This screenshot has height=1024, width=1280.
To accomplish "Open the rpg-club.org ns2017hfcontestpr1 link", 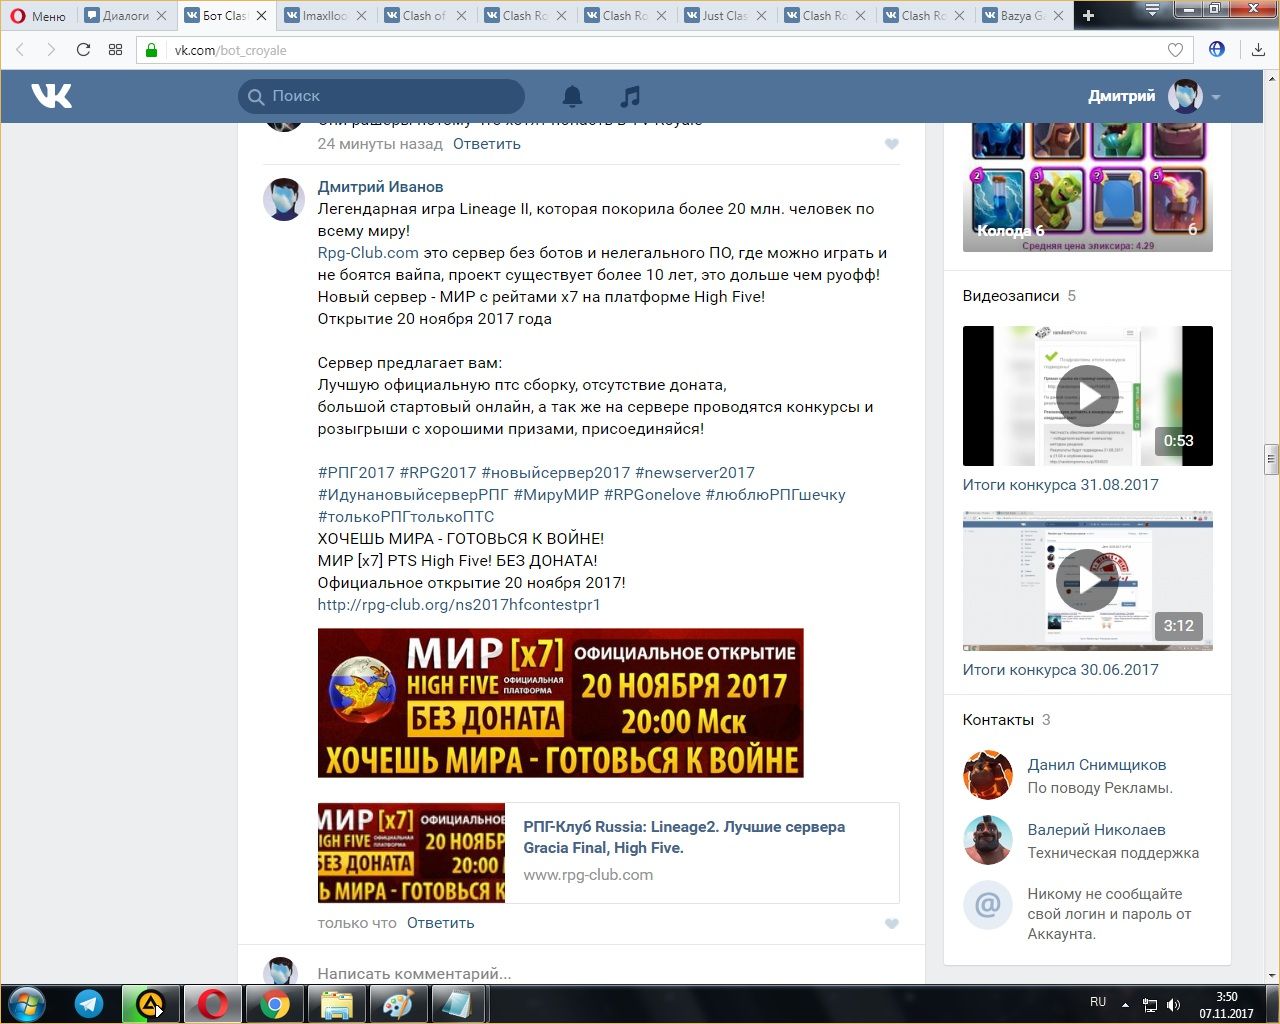I will point(459,604).
